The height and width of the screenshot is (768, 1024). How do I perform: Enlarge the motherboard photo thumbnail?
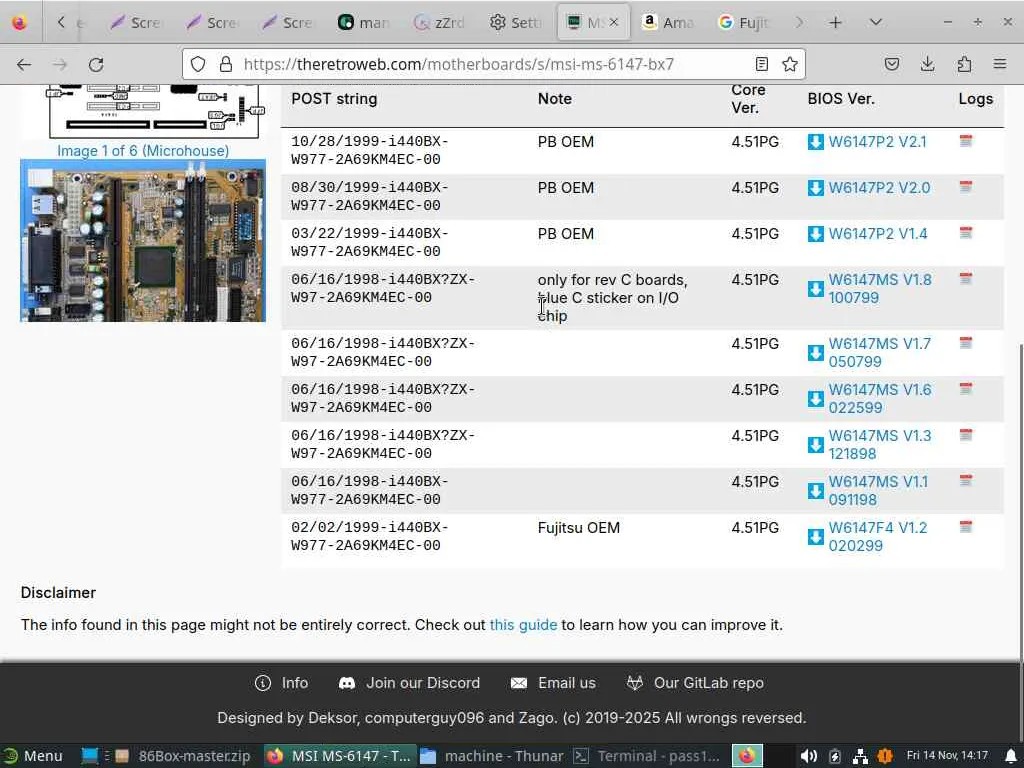click(143, 241)
